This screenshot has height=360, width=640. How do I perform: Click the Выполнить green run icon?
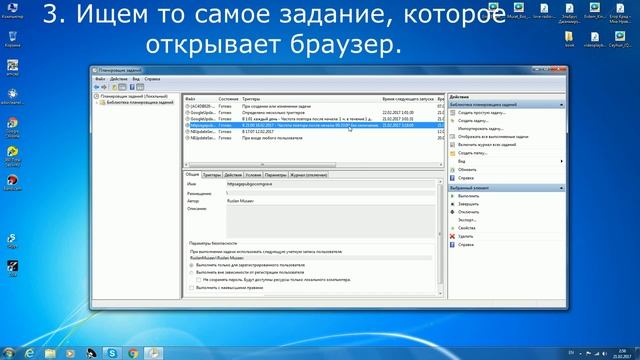452,196
